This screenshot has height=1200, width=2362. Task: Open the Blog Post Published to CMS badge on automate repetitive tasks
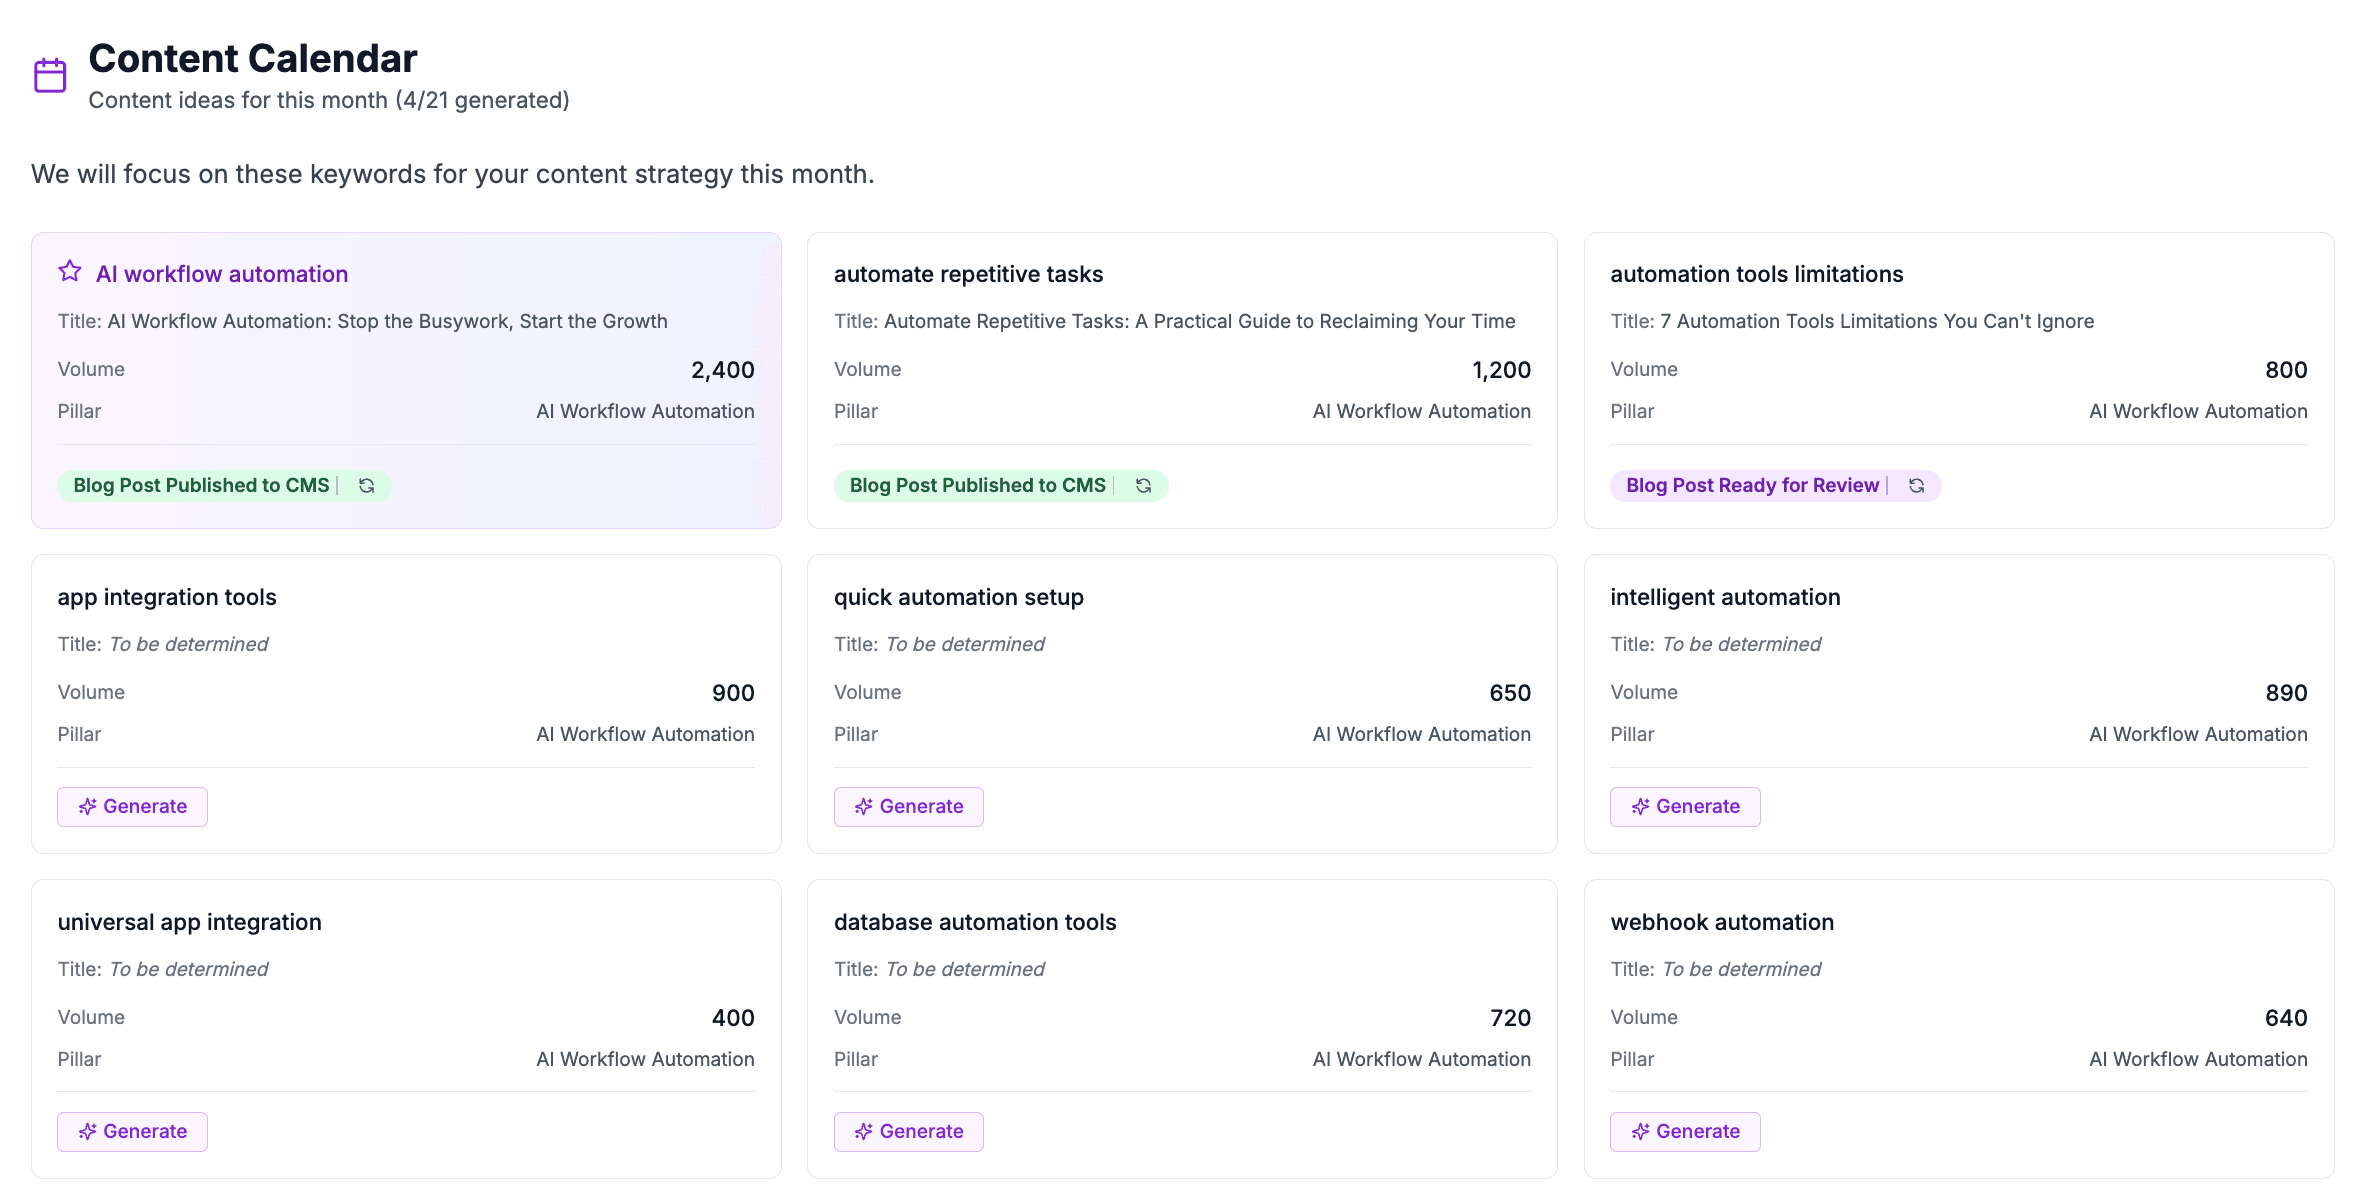tap(977, 485)
